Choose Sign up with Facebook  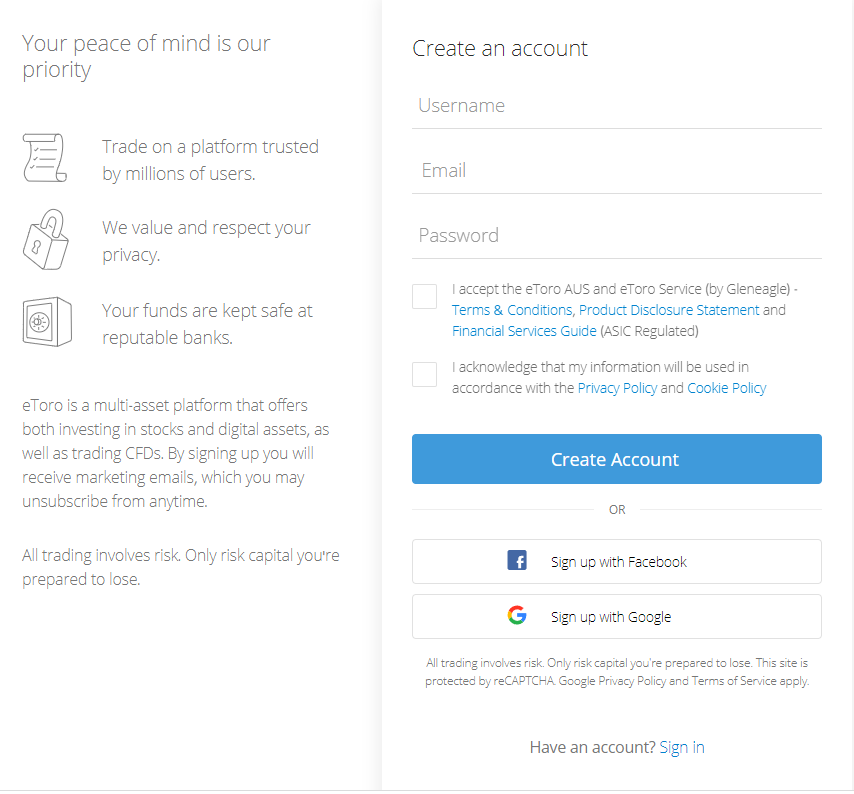click(617, 561)
